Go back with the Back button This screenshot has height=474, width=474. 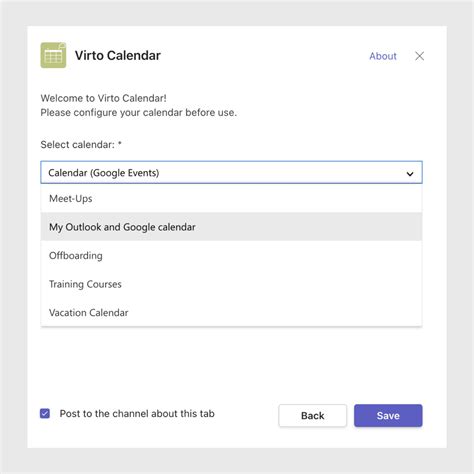[312, 416]
